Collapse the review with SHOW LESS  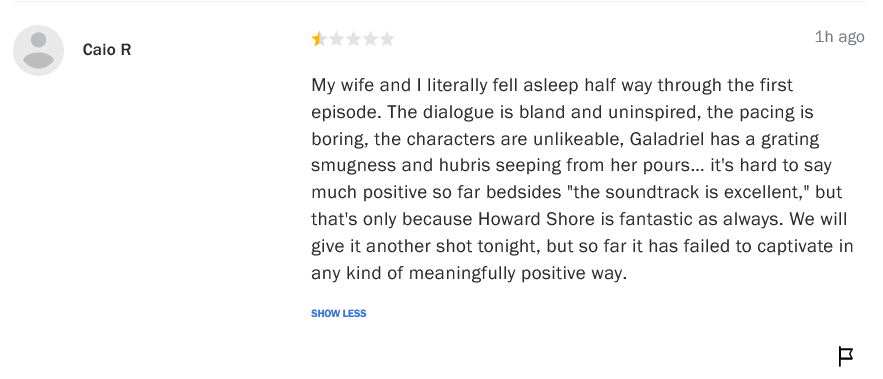338,314
